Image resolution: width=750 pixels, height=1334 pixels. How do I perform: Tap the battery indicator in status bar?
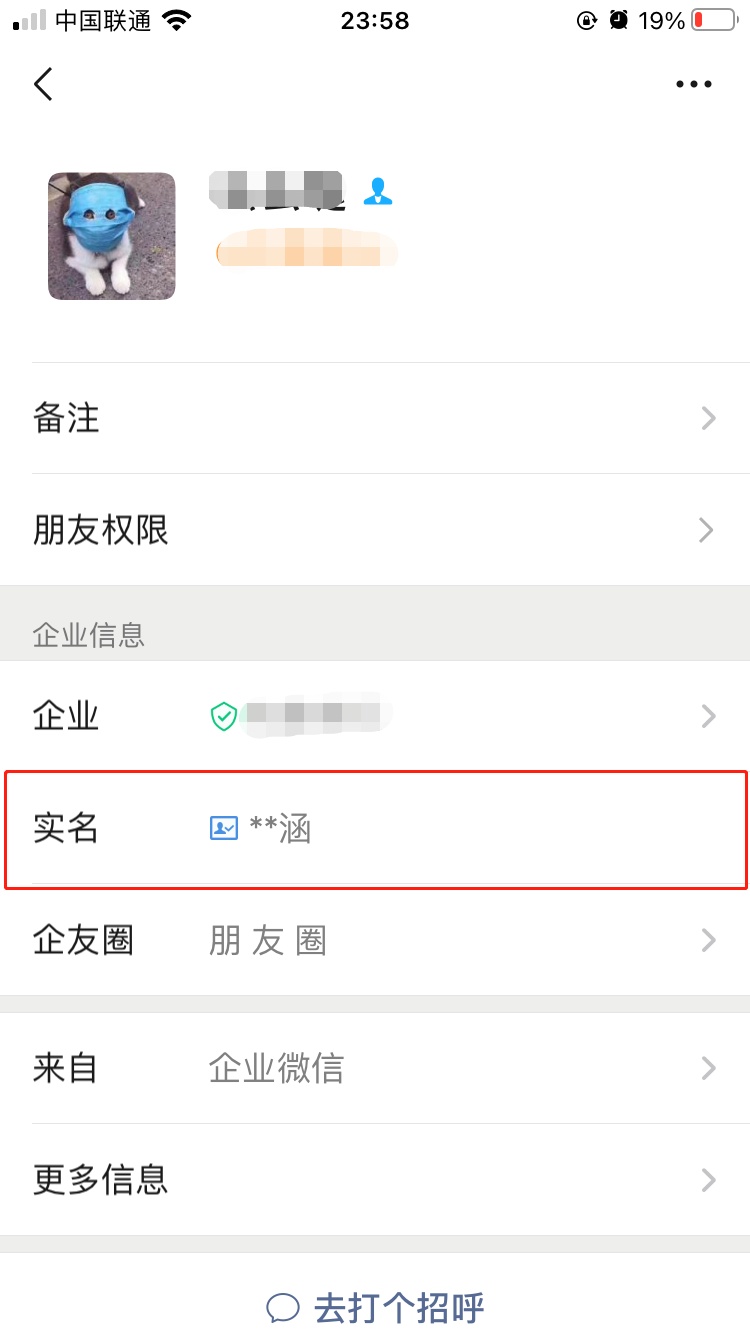pyautogui.click(x=713, y=20)
